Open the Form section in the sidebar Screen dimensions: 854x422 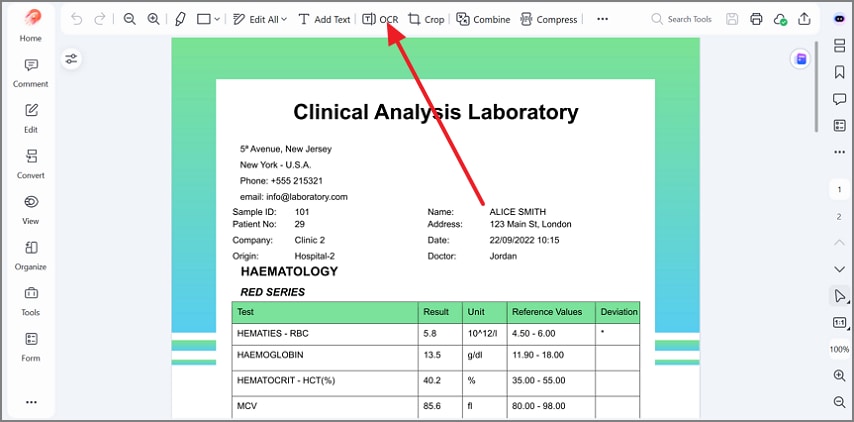tap(30, 347)
